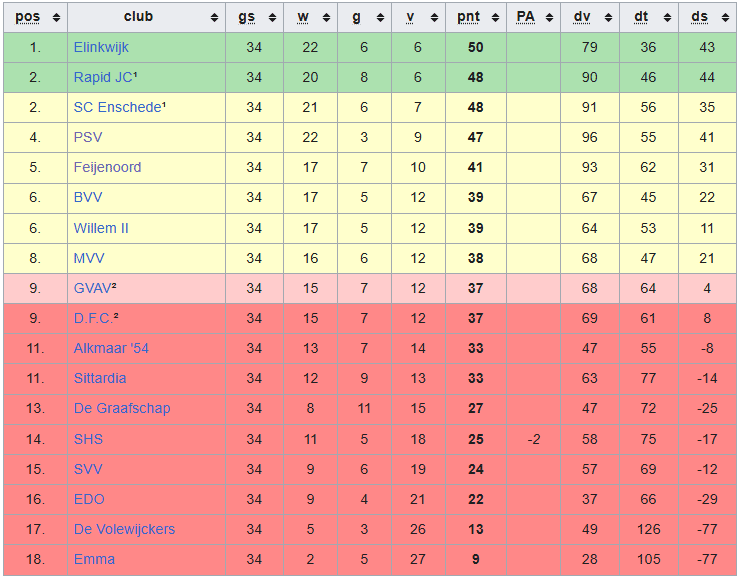
Task: Sort by points (pnt) column arrows
Action: coord(496,18)
